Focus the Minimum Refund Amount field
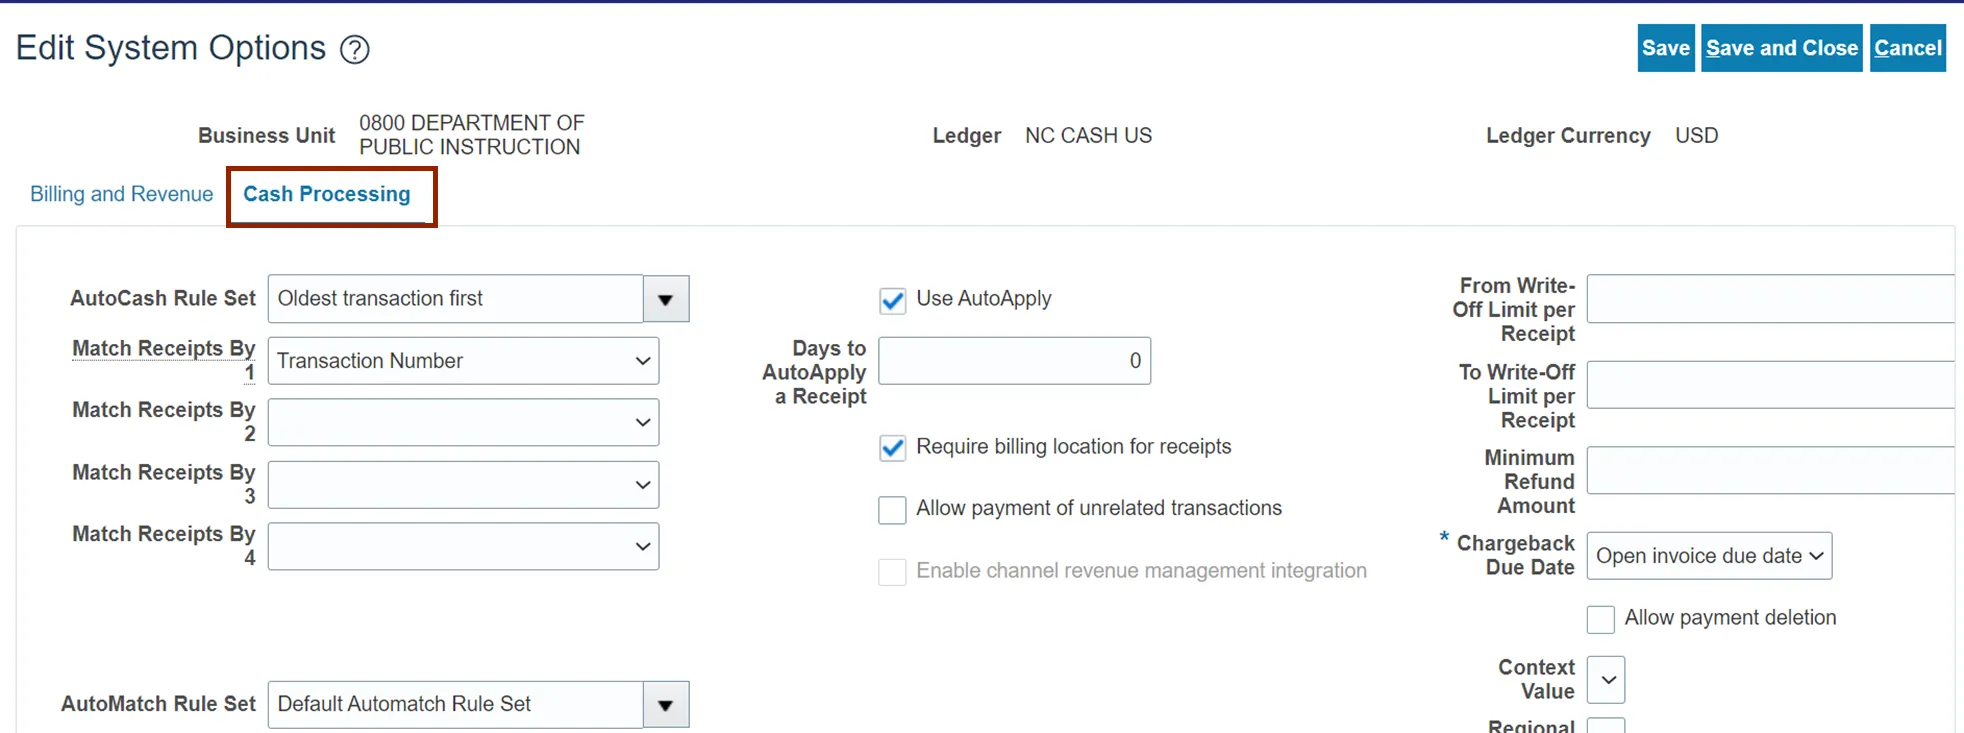Screen dimensions: 1964x733 [x=1769, y=471]
